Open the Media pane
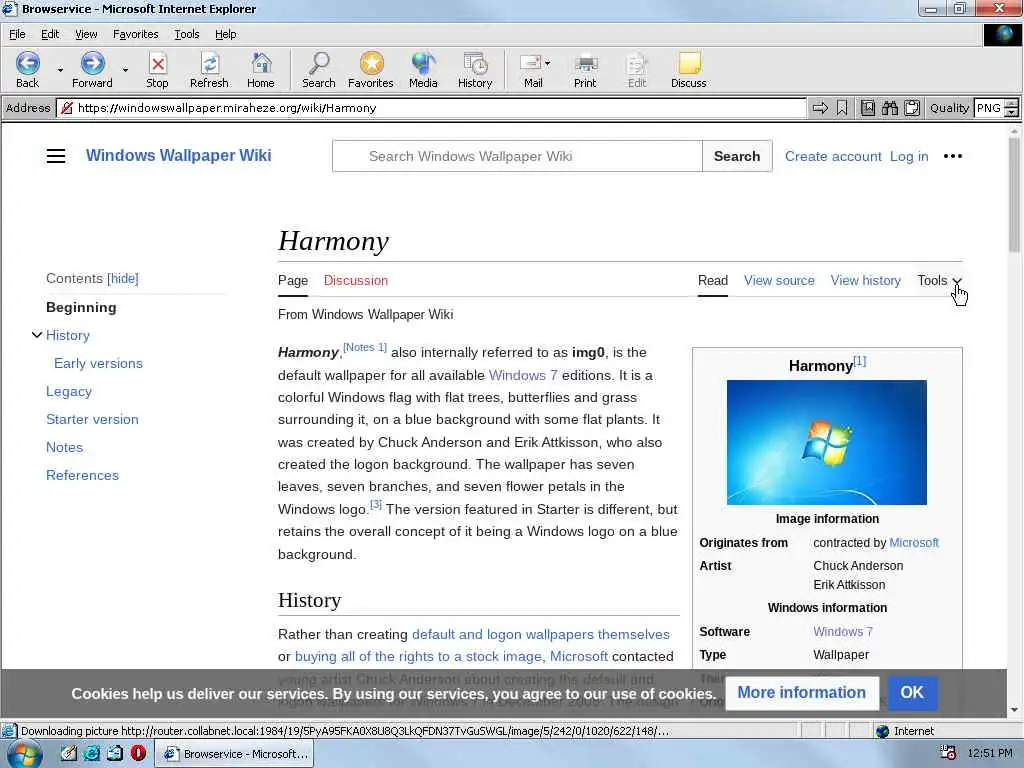 point(423,69)
